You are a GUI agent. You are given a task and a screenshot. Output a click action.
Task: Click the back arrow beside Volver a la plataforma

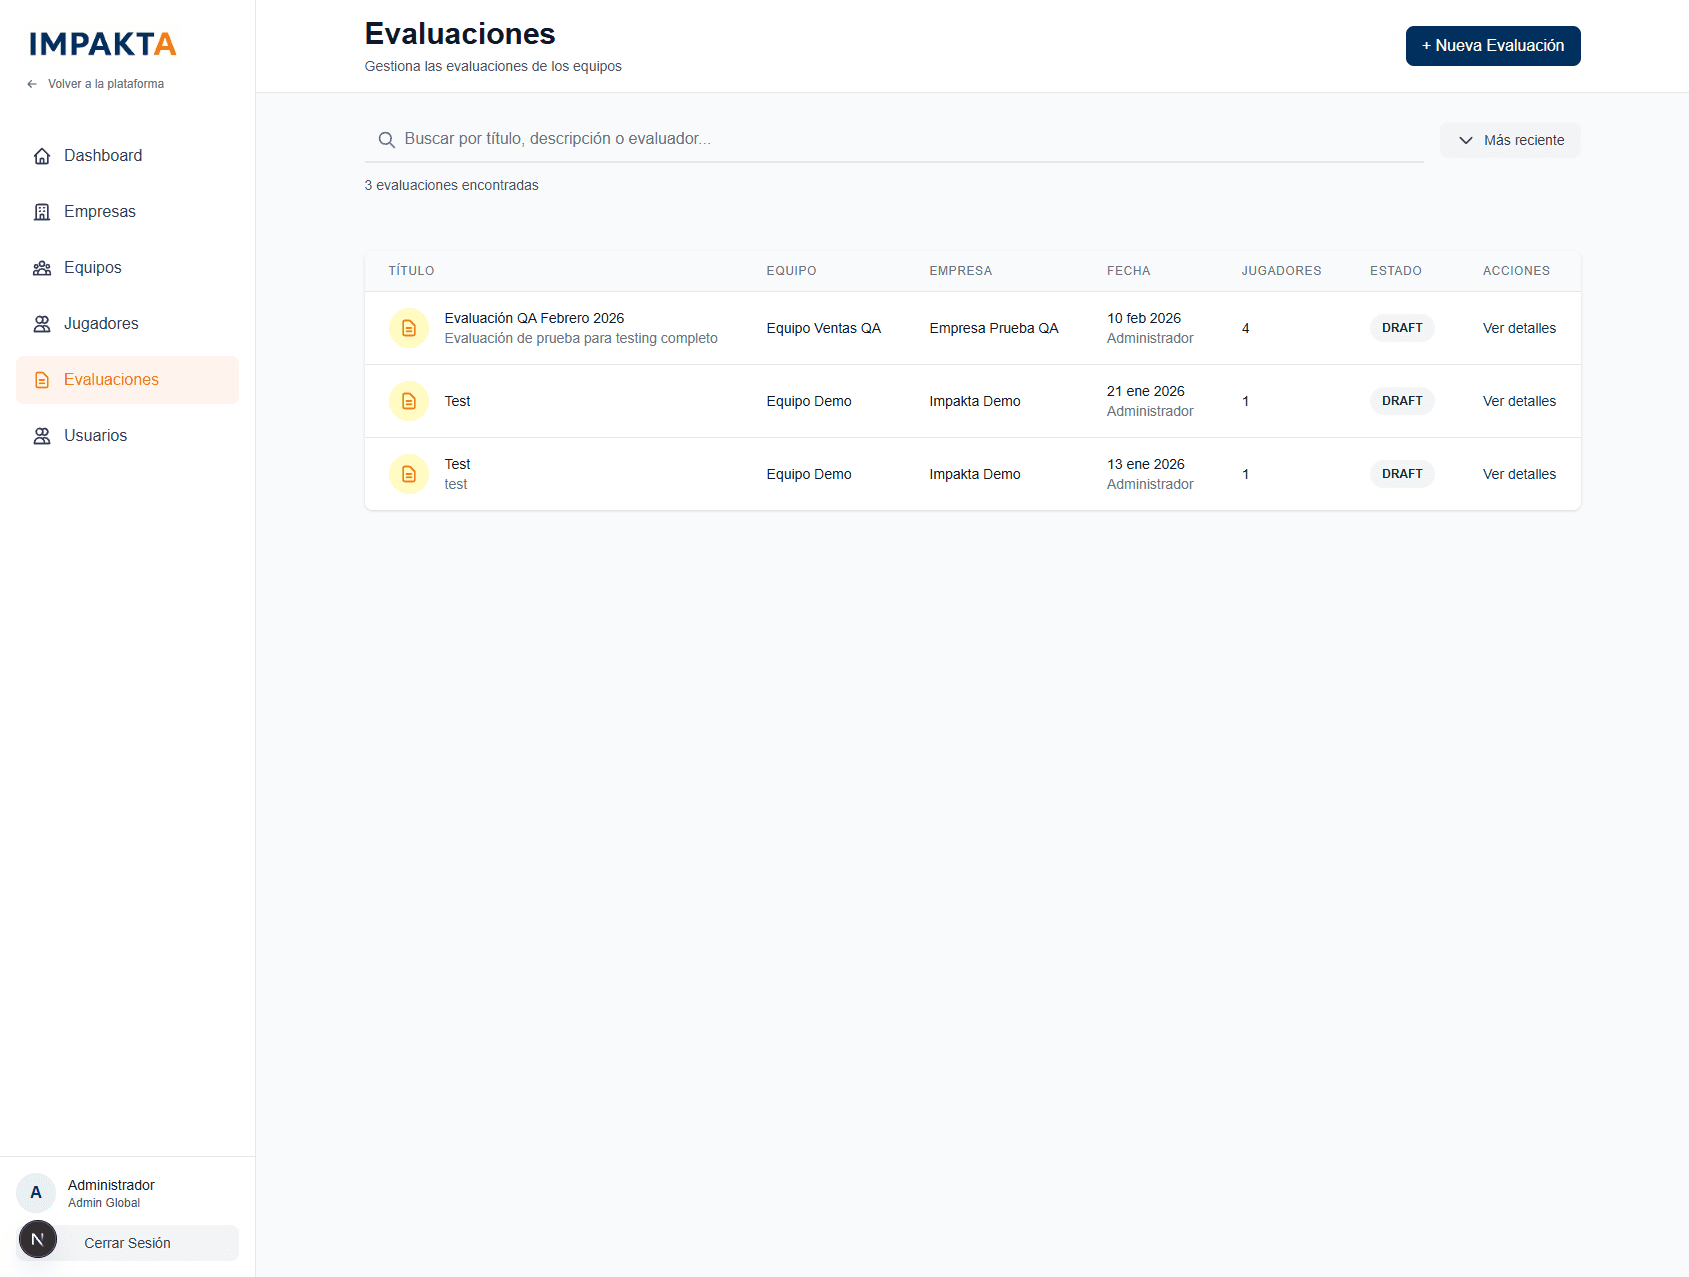[32, 84]
